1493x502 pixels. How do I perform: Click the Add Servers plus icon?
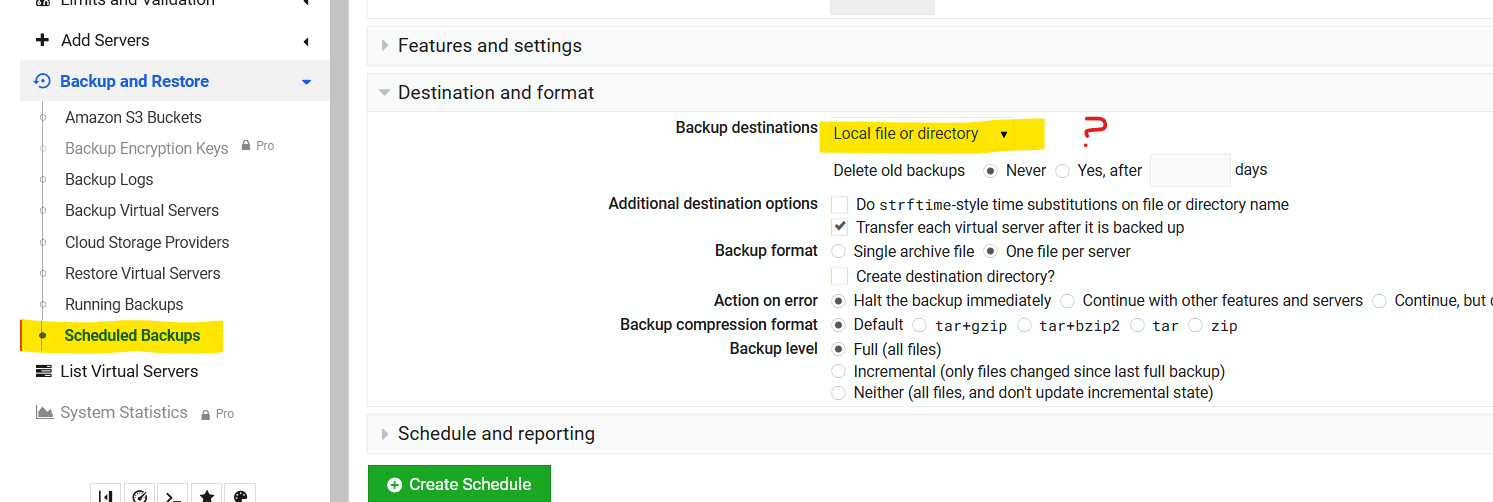(42, 40)
